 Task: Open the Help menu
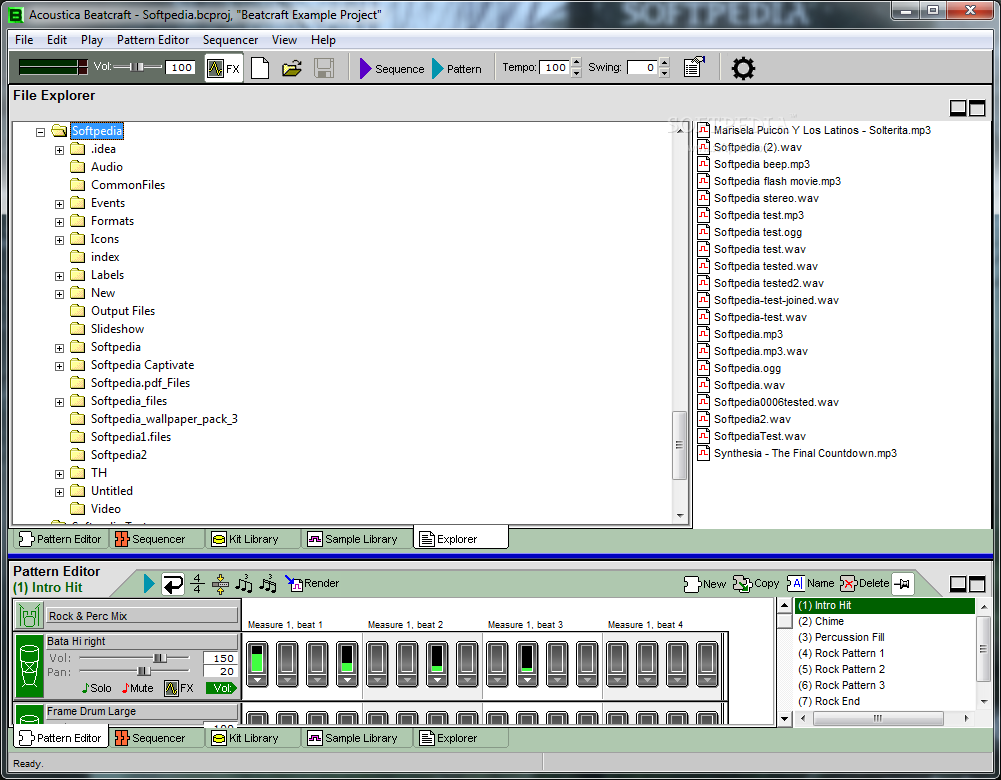(323, 40)
